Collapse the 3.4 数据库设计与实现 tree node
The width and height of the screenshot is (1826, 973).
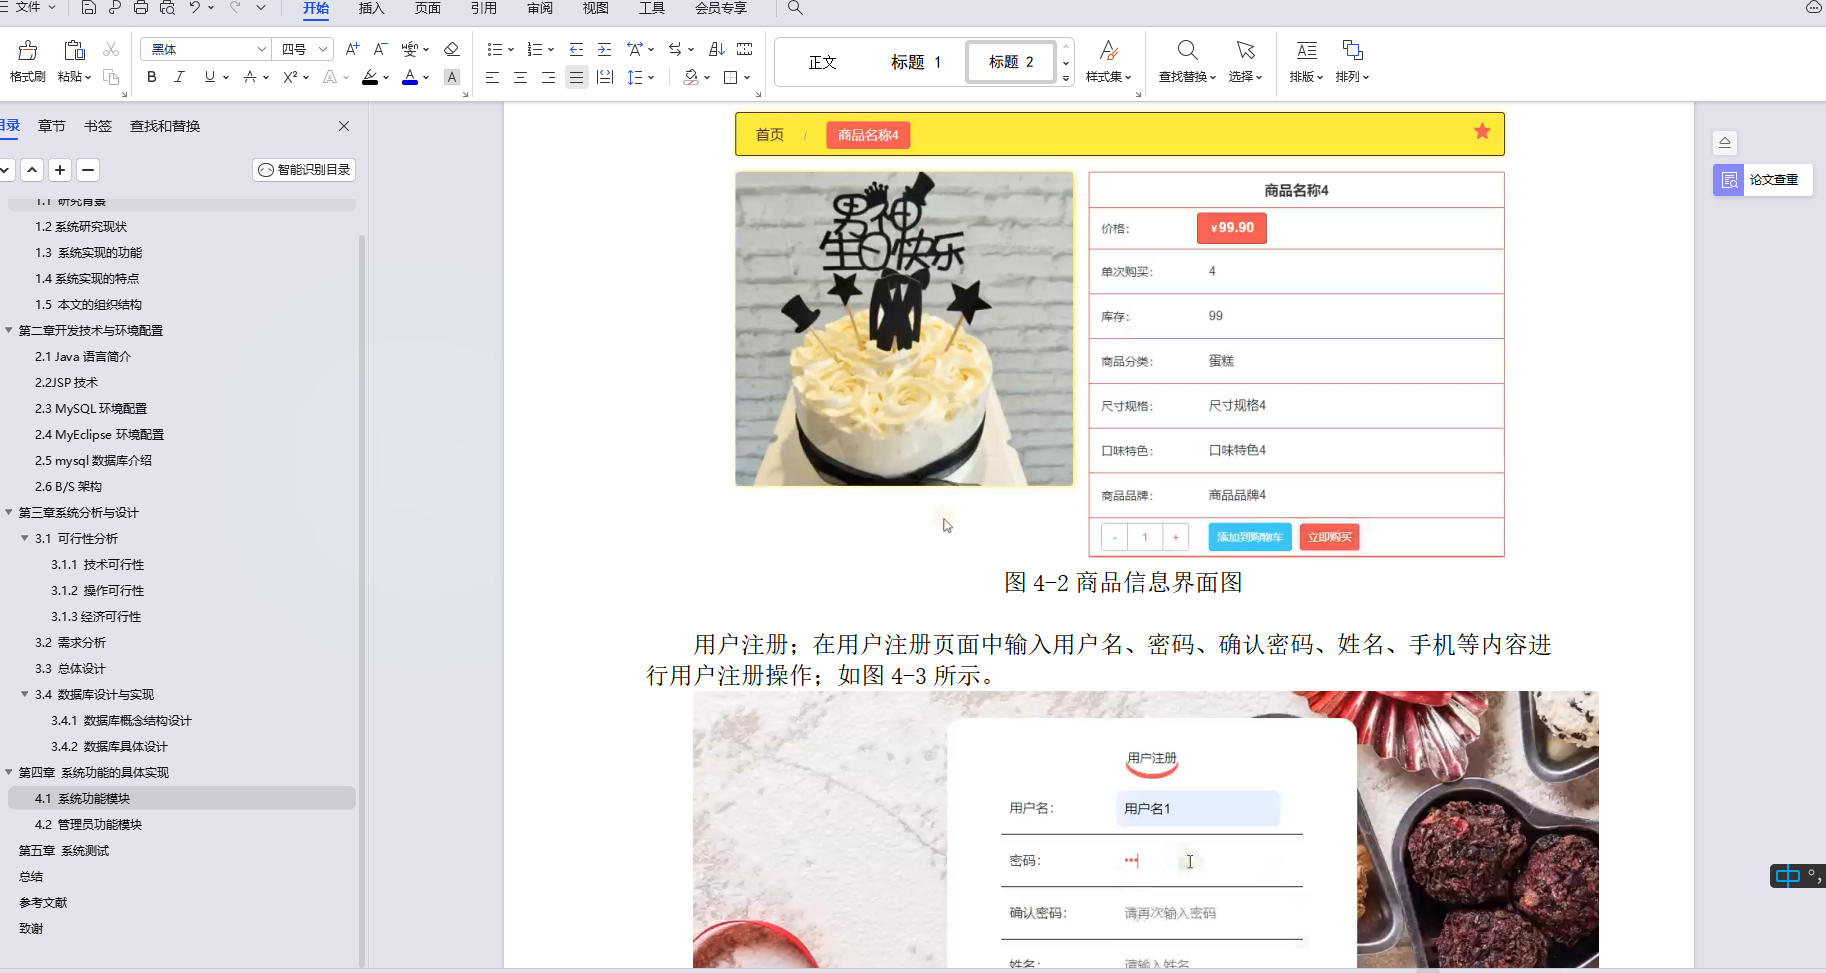pyautogui.click(x=25, y=694)
